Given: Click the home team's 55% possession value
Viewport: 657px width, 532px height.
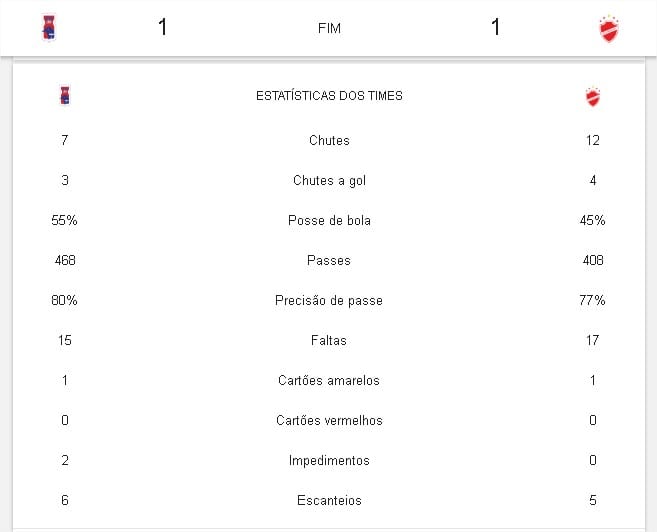Looking at the screenshot, I should 65,220.
